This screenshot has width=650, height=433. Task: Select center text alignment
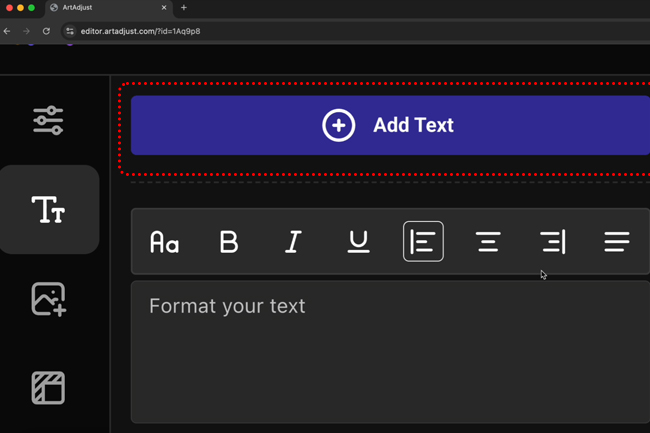pos(488,242)
